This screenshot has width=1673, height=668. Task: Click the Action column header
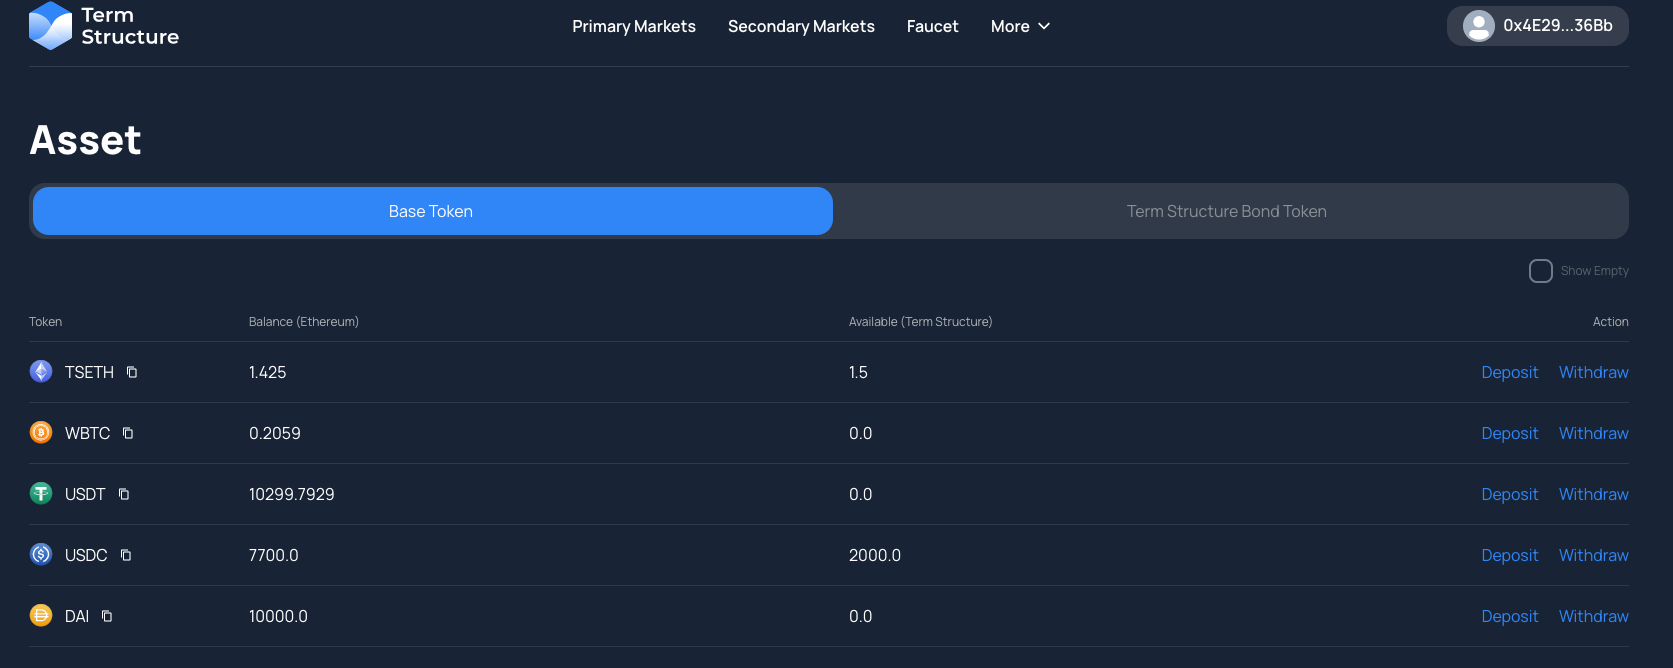click(x=1611, y=322)
